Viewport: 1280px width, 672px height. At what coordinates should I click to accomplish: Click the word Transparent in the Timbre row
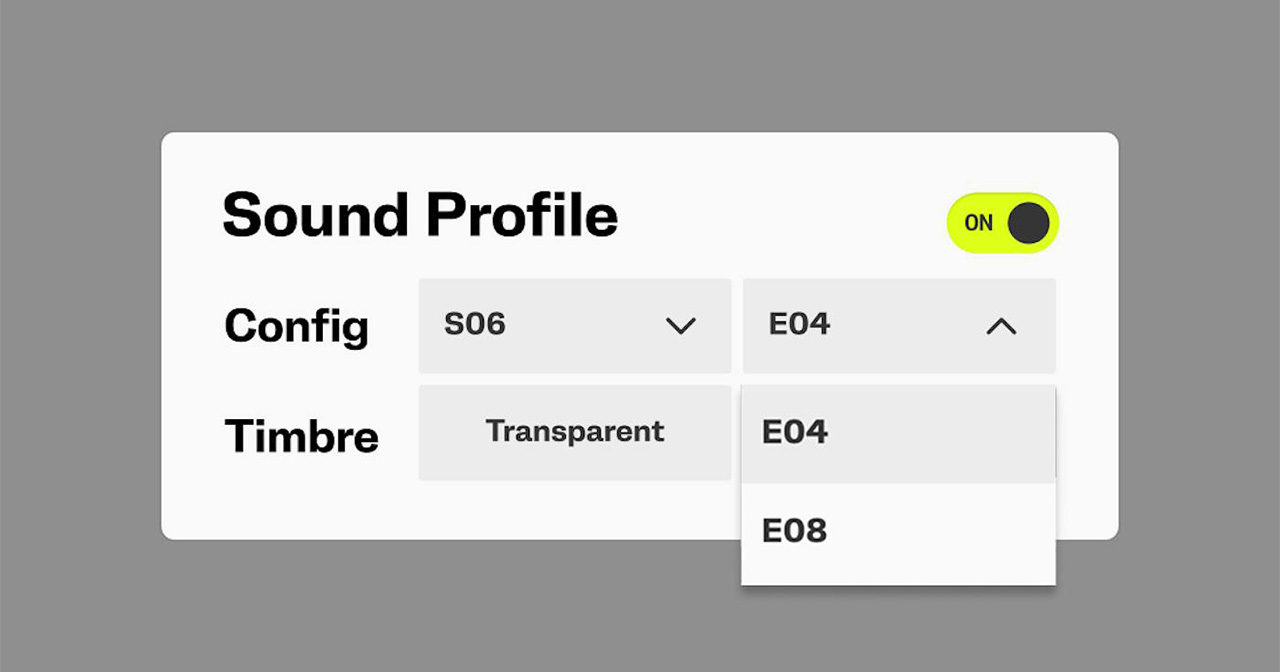574,431
